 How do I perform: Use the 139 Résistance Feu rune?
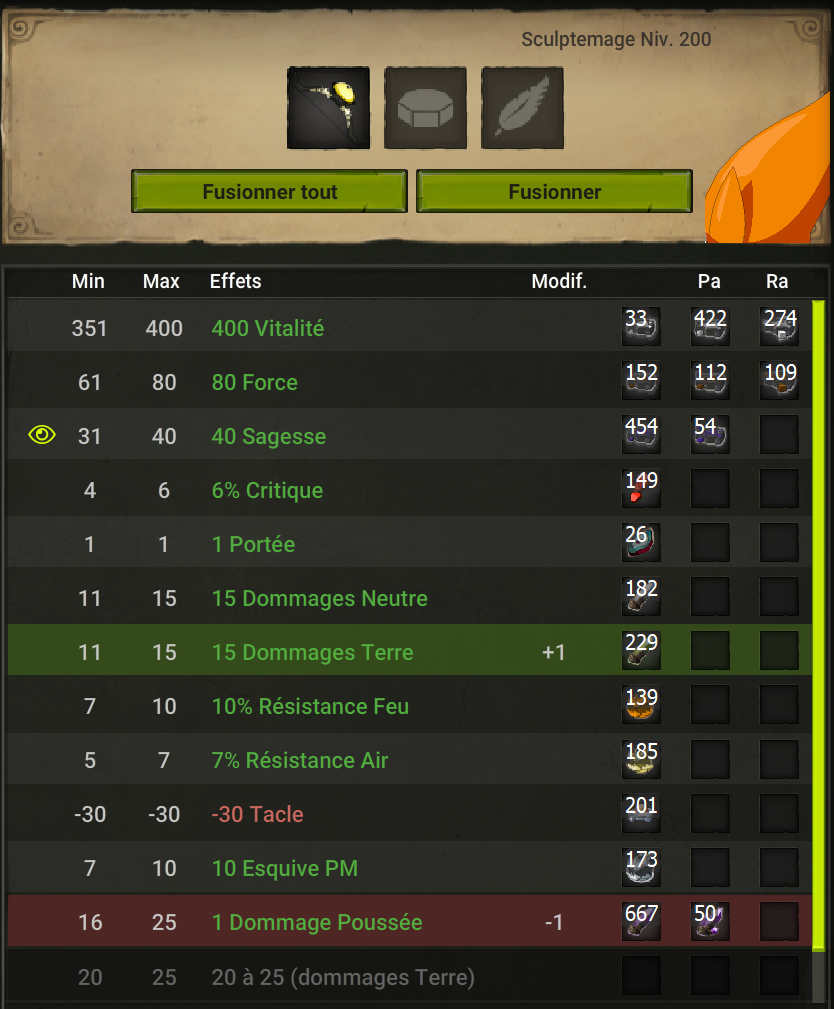pyautogui.click(x=641, y=705)
